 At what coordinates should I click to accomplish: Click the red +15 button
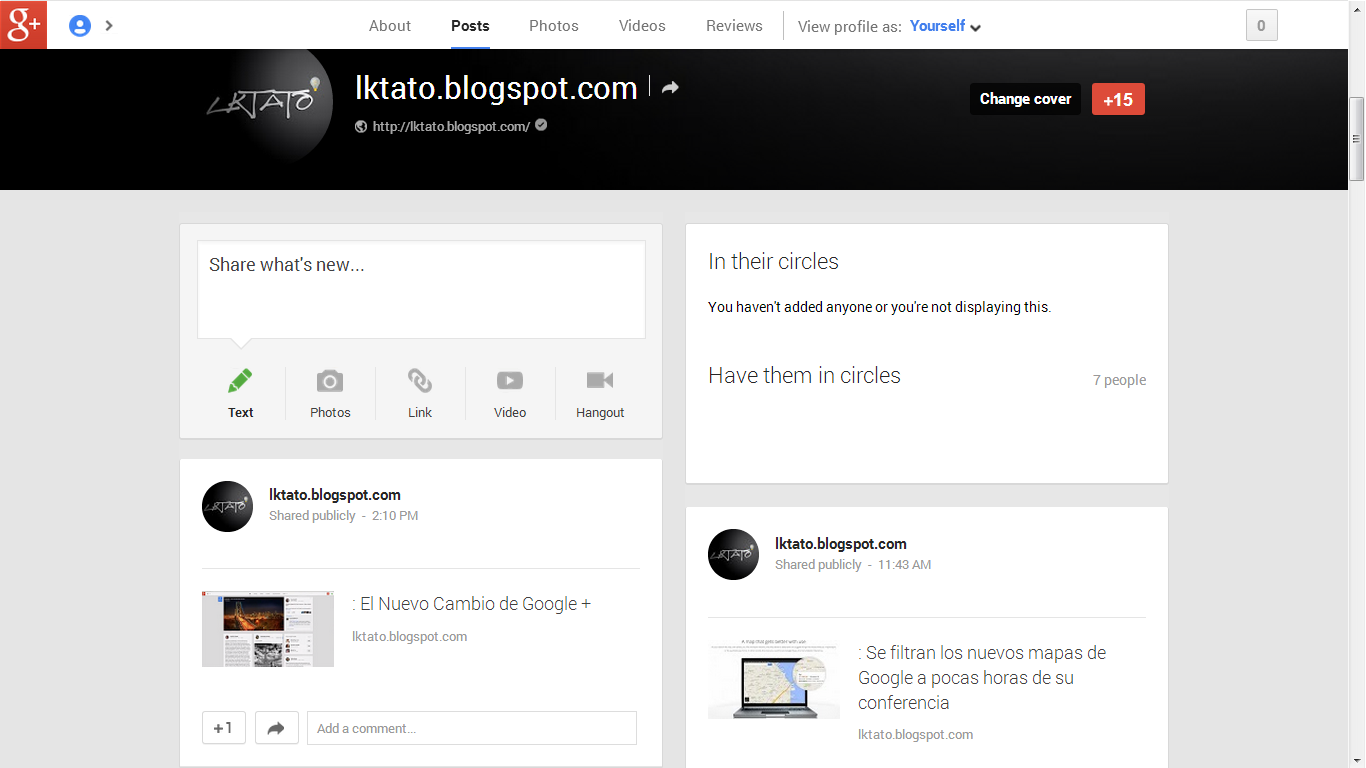[x=1118, y=99]
